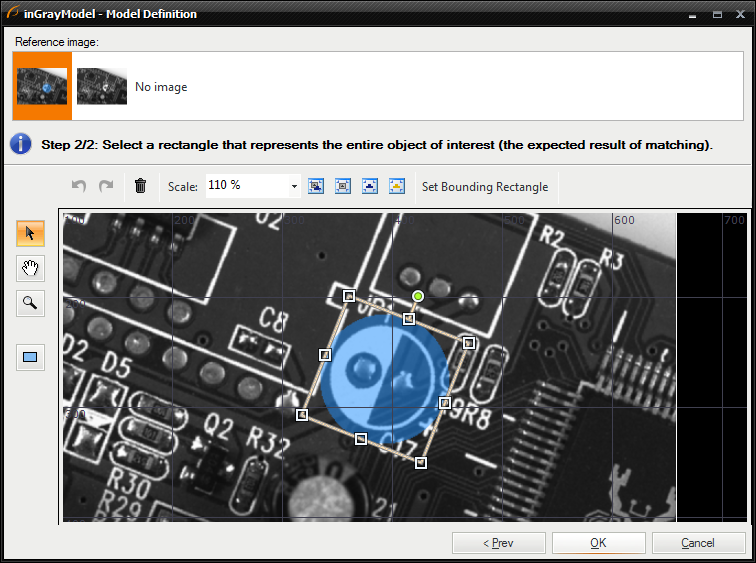Screen dimensions: 756x563
Task: Click first zoom-fit icon after Scale dropdown
Action: pyautogui.click(x=316, y=186)
